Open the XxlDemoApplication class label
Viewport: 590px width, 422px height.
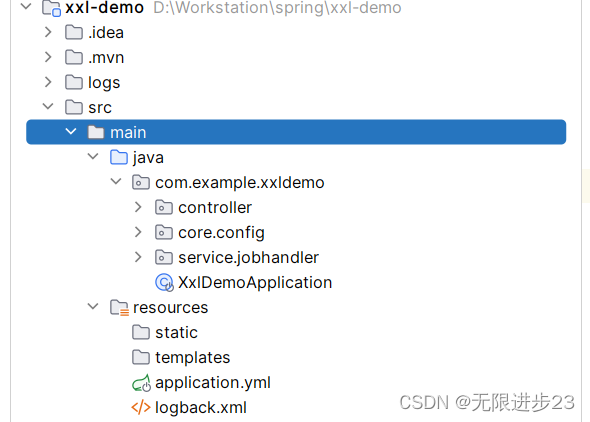tap(255, 283)
